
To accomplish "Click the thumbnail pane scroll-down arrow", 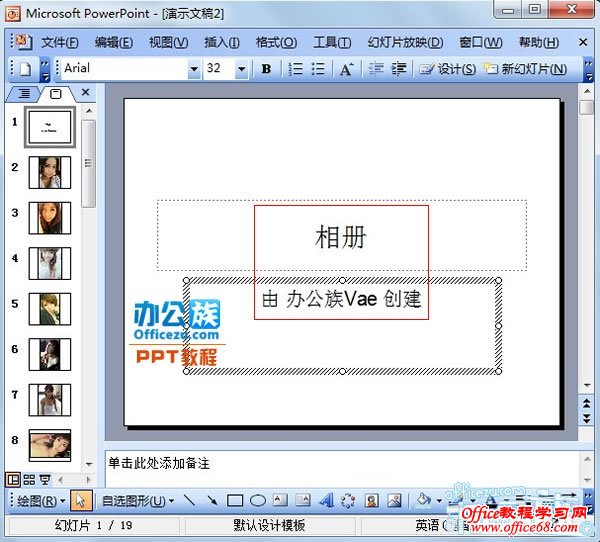I will pyautogui.click(x=89, y=464).
